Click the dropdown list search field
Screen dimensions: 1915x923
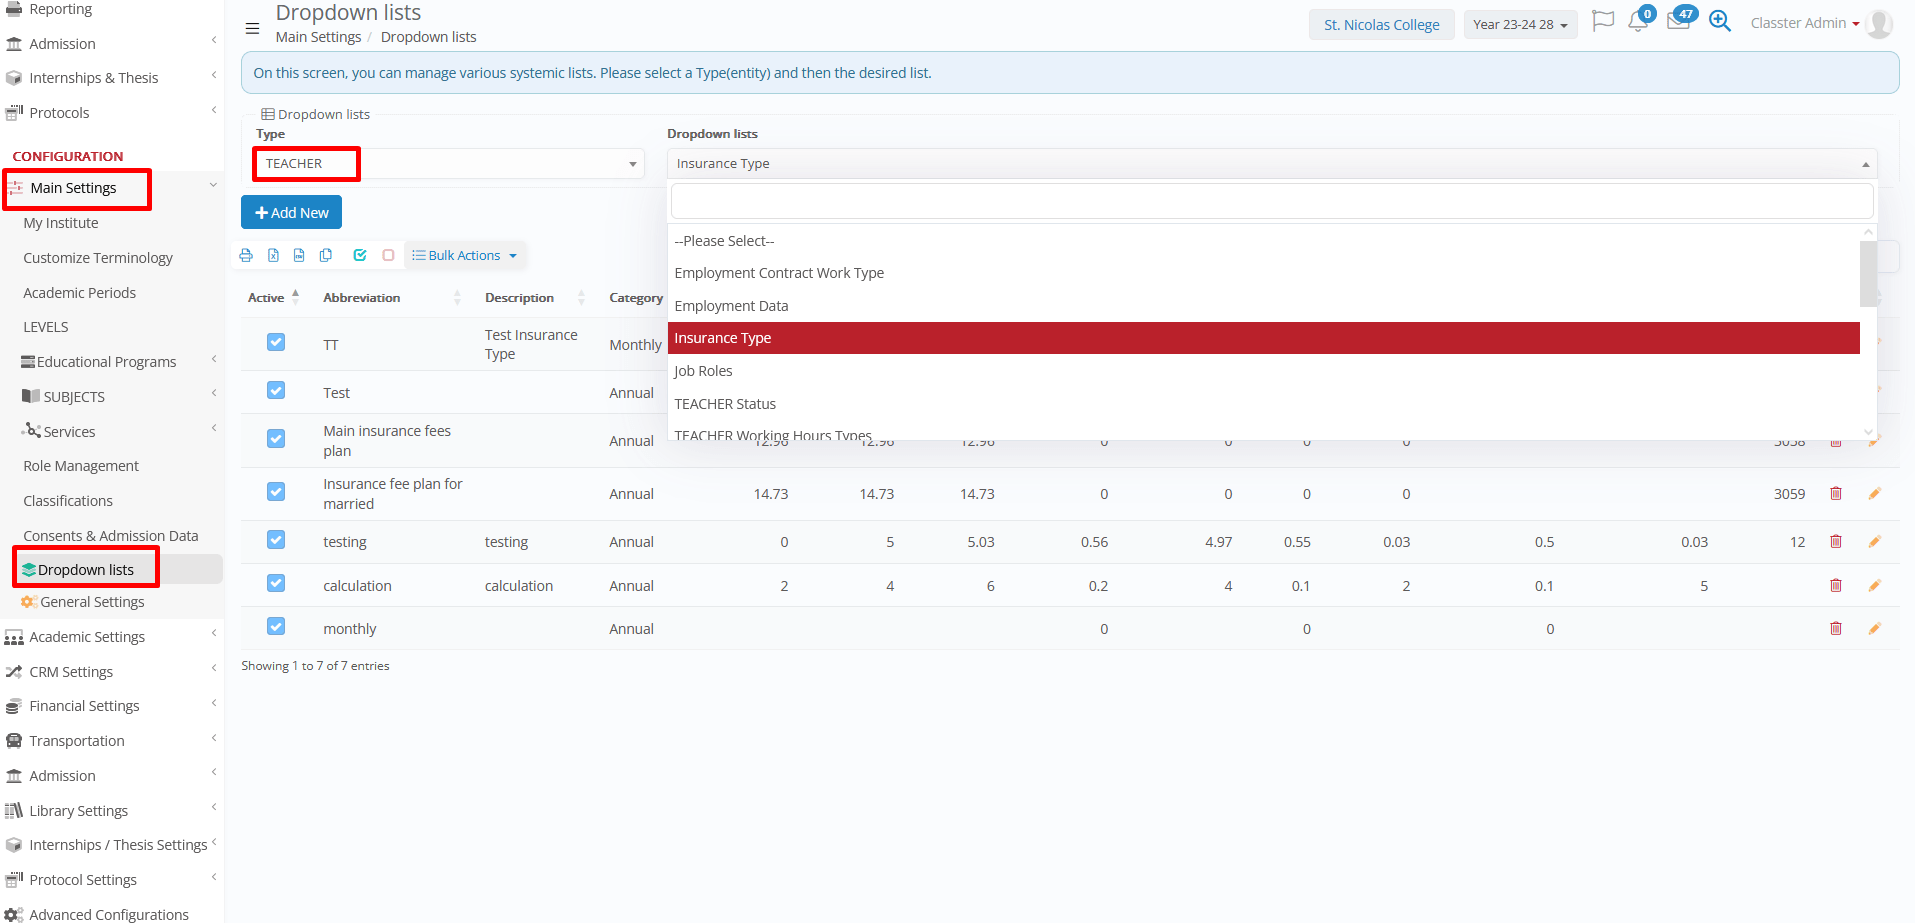click(x=1271, y=202)
